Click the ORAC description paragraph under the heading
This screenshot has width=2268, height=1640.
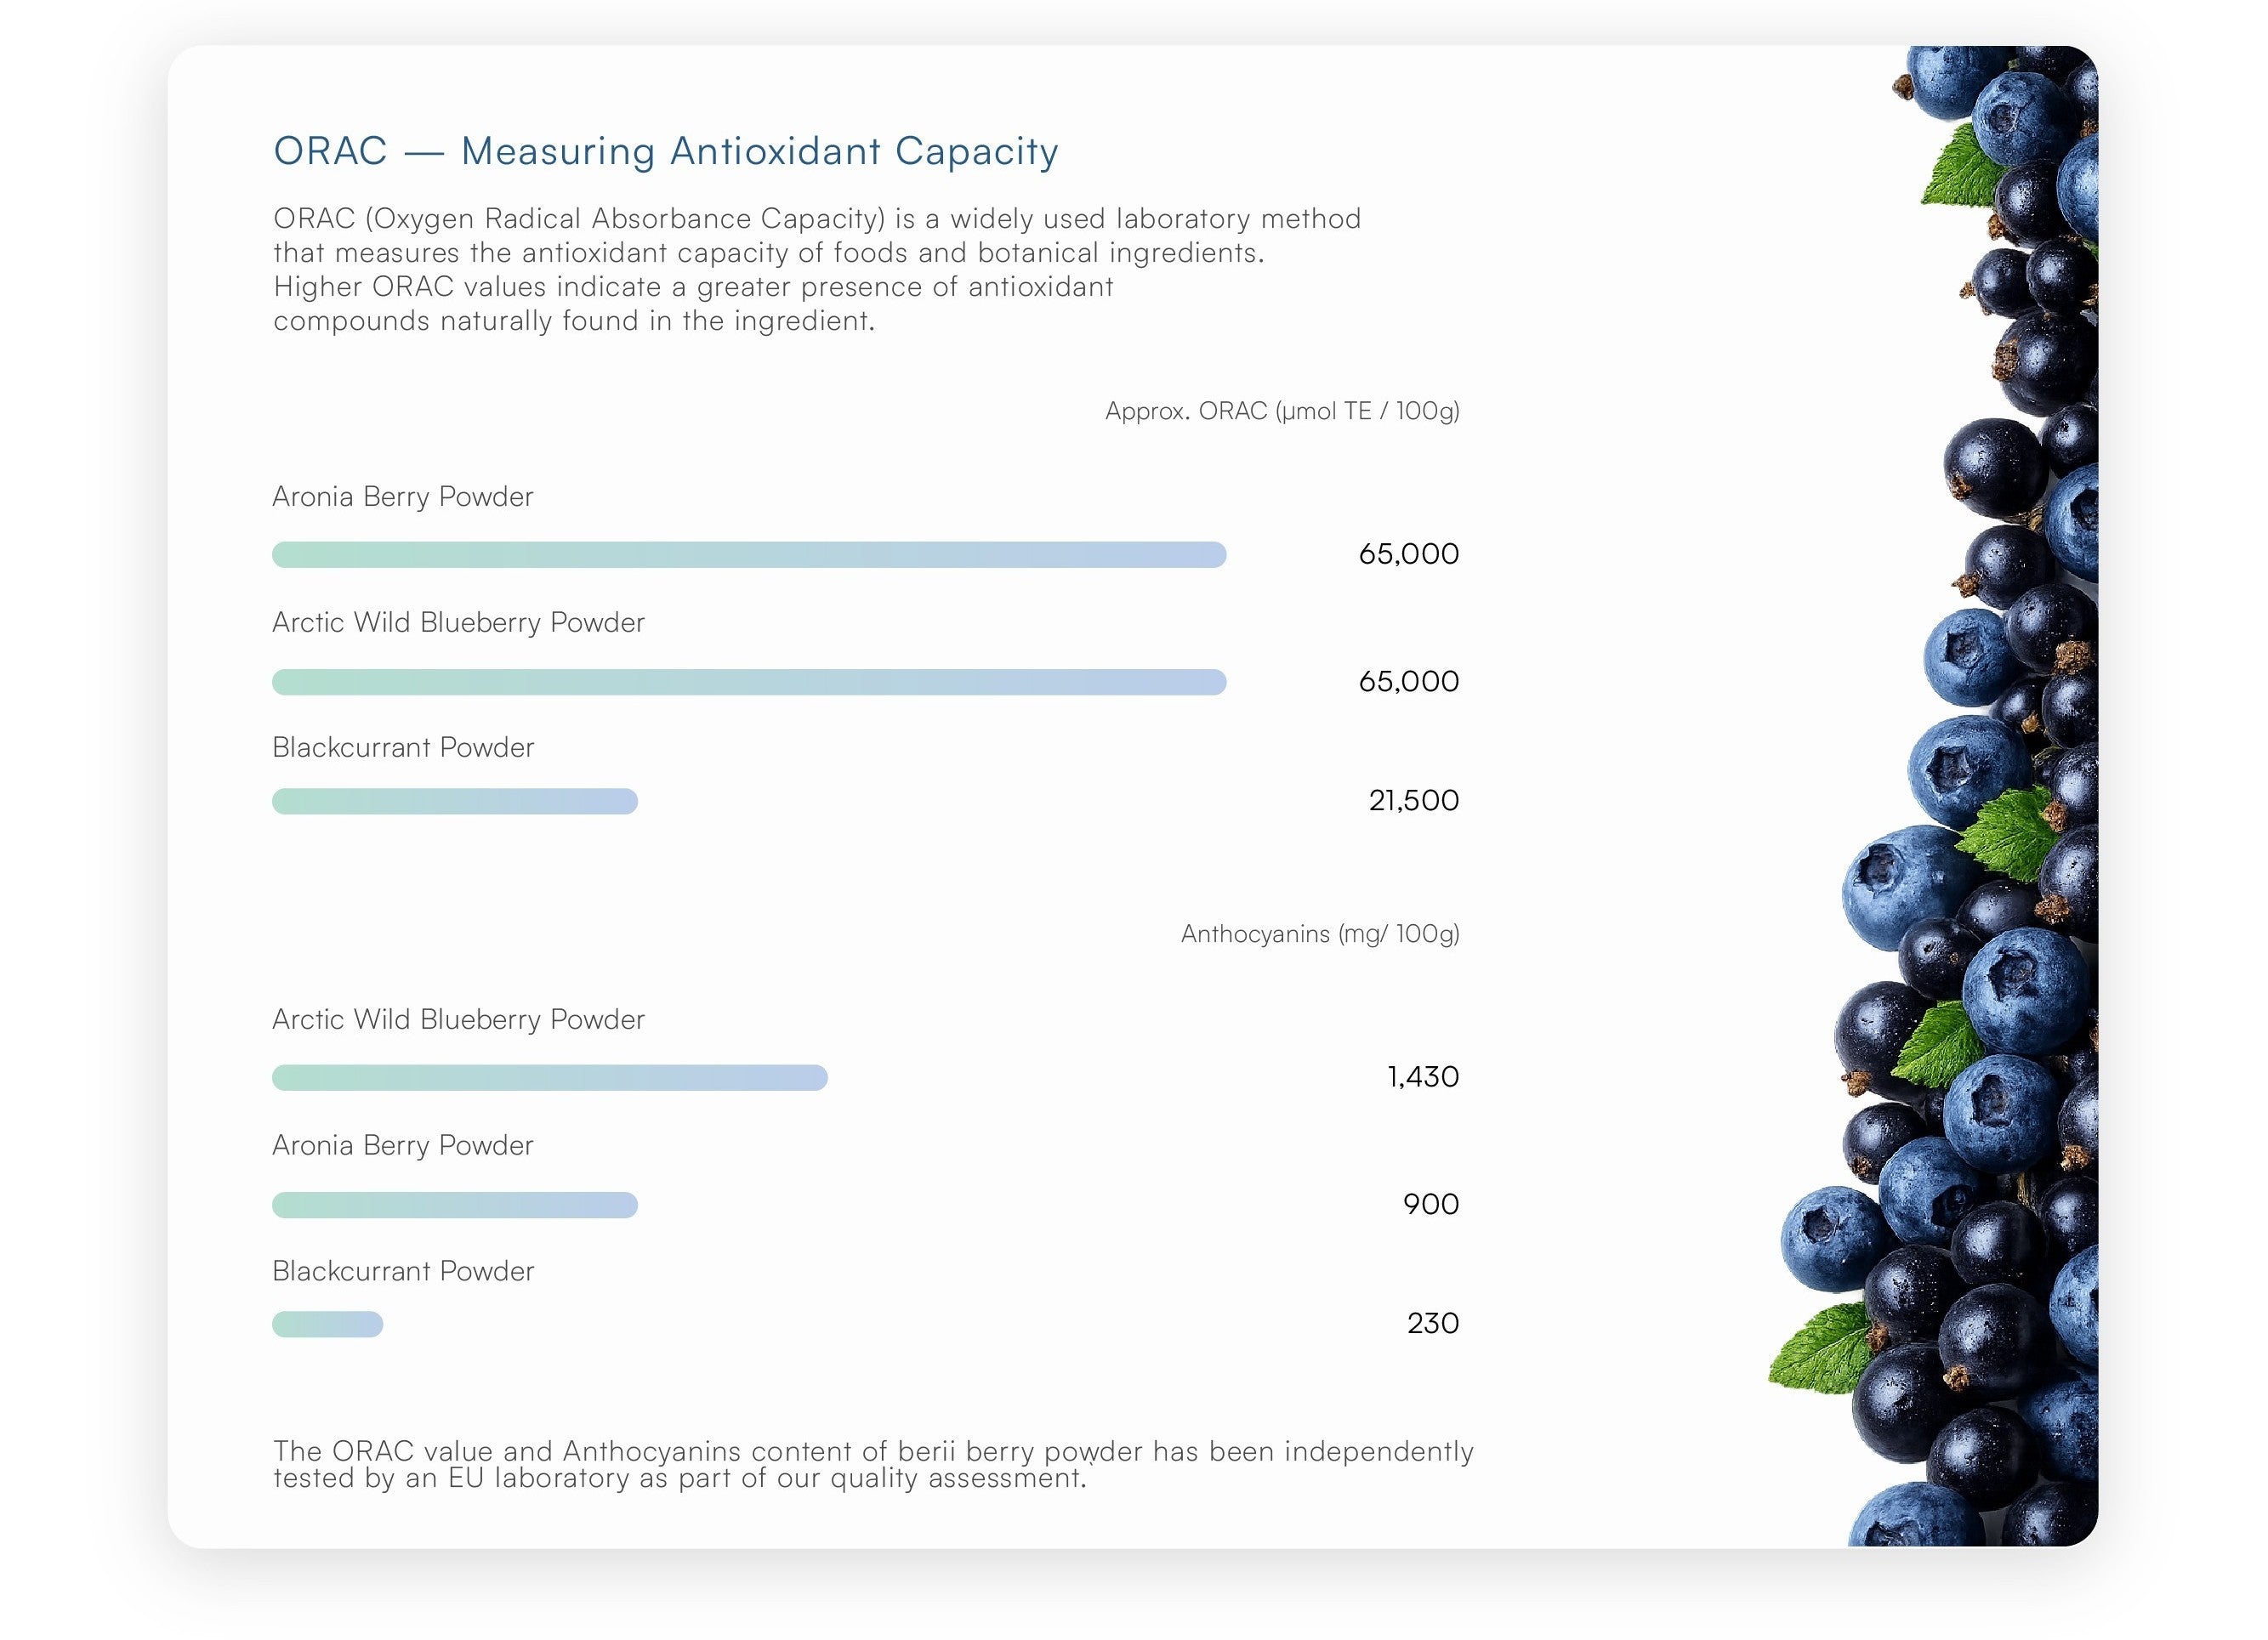click(816, 269)
